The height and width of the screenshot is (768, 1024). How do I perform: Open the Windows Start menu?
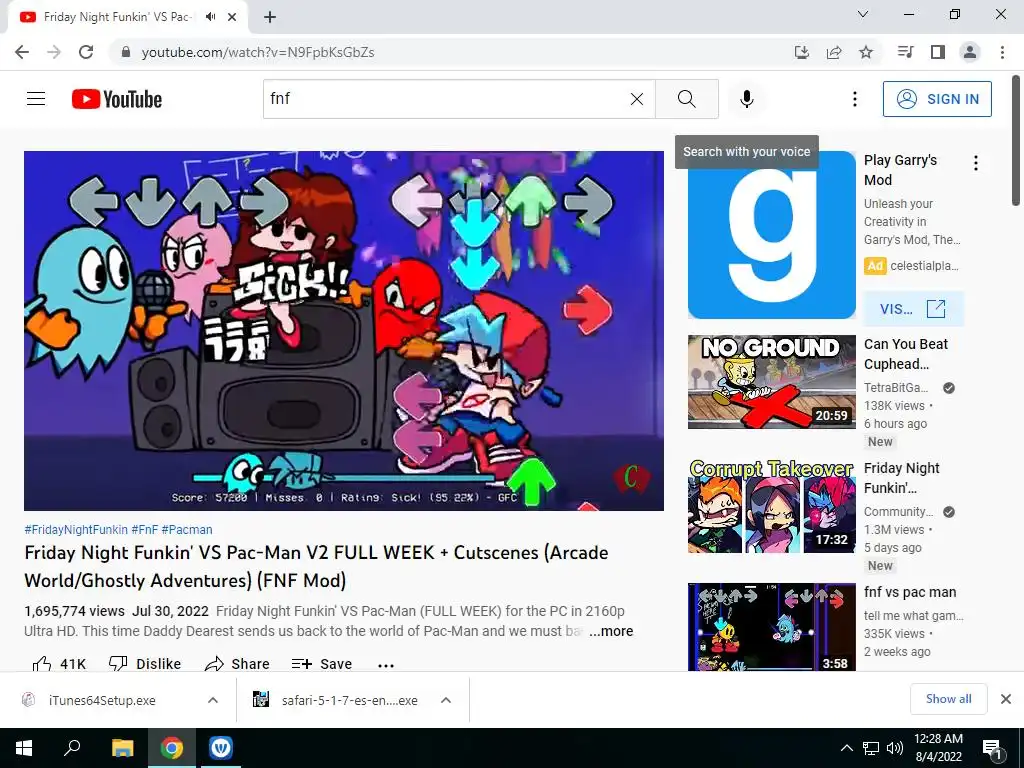[24, 748]
